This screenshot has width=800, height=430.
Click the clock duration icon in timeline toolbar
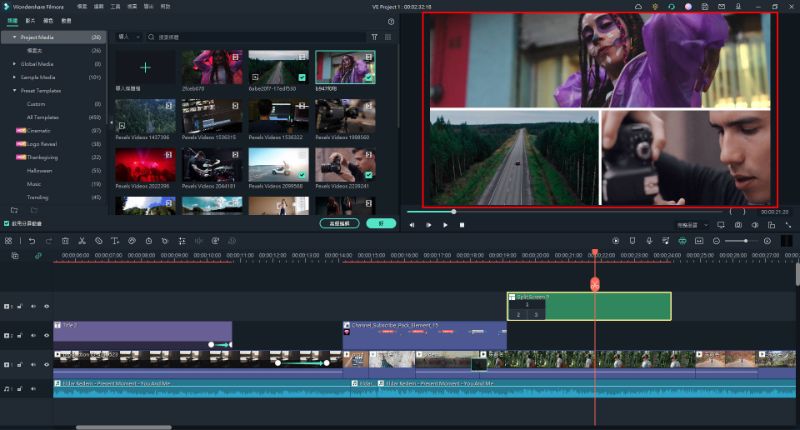tap(148, 241)
